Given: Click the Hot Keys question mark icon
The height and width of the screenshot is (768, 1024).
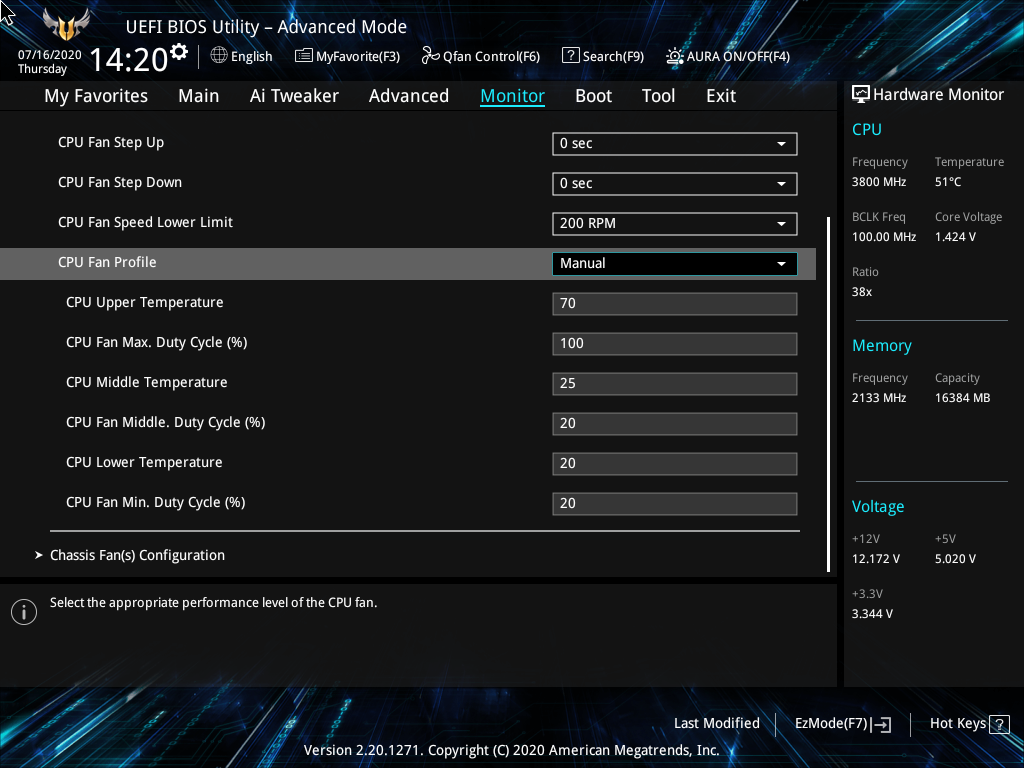Looking at the screenshot, I should pyautogui.click(x=999, y=724).
